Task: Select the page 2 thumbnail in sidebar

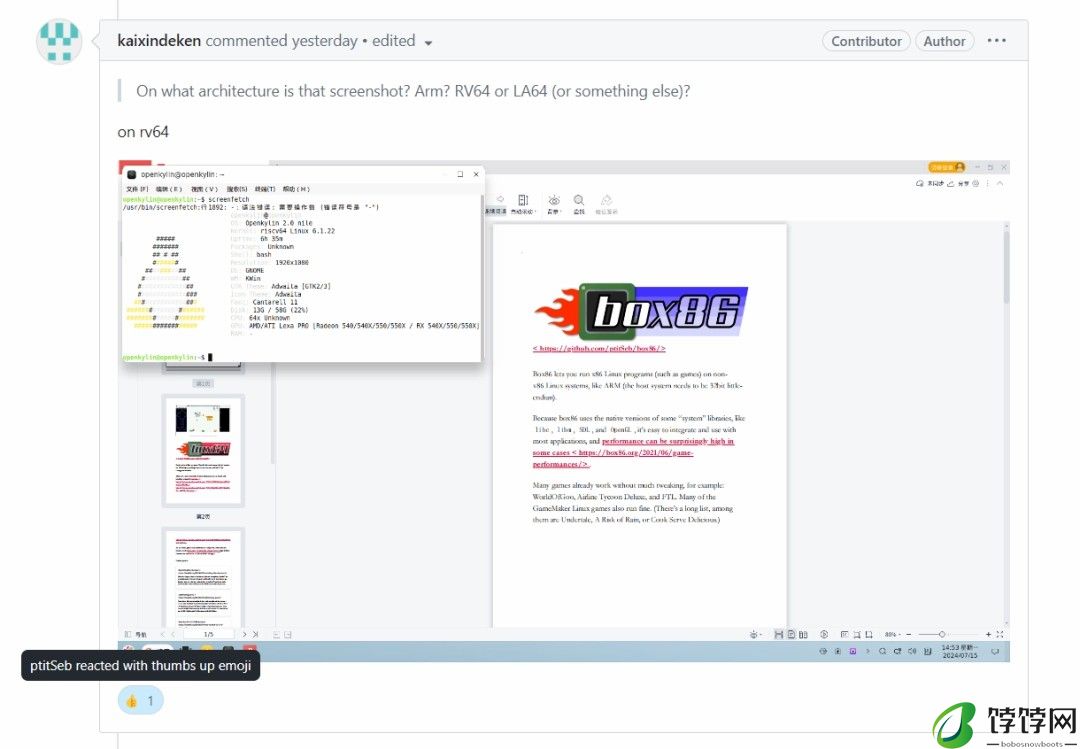Action: (x=203, y=451)
